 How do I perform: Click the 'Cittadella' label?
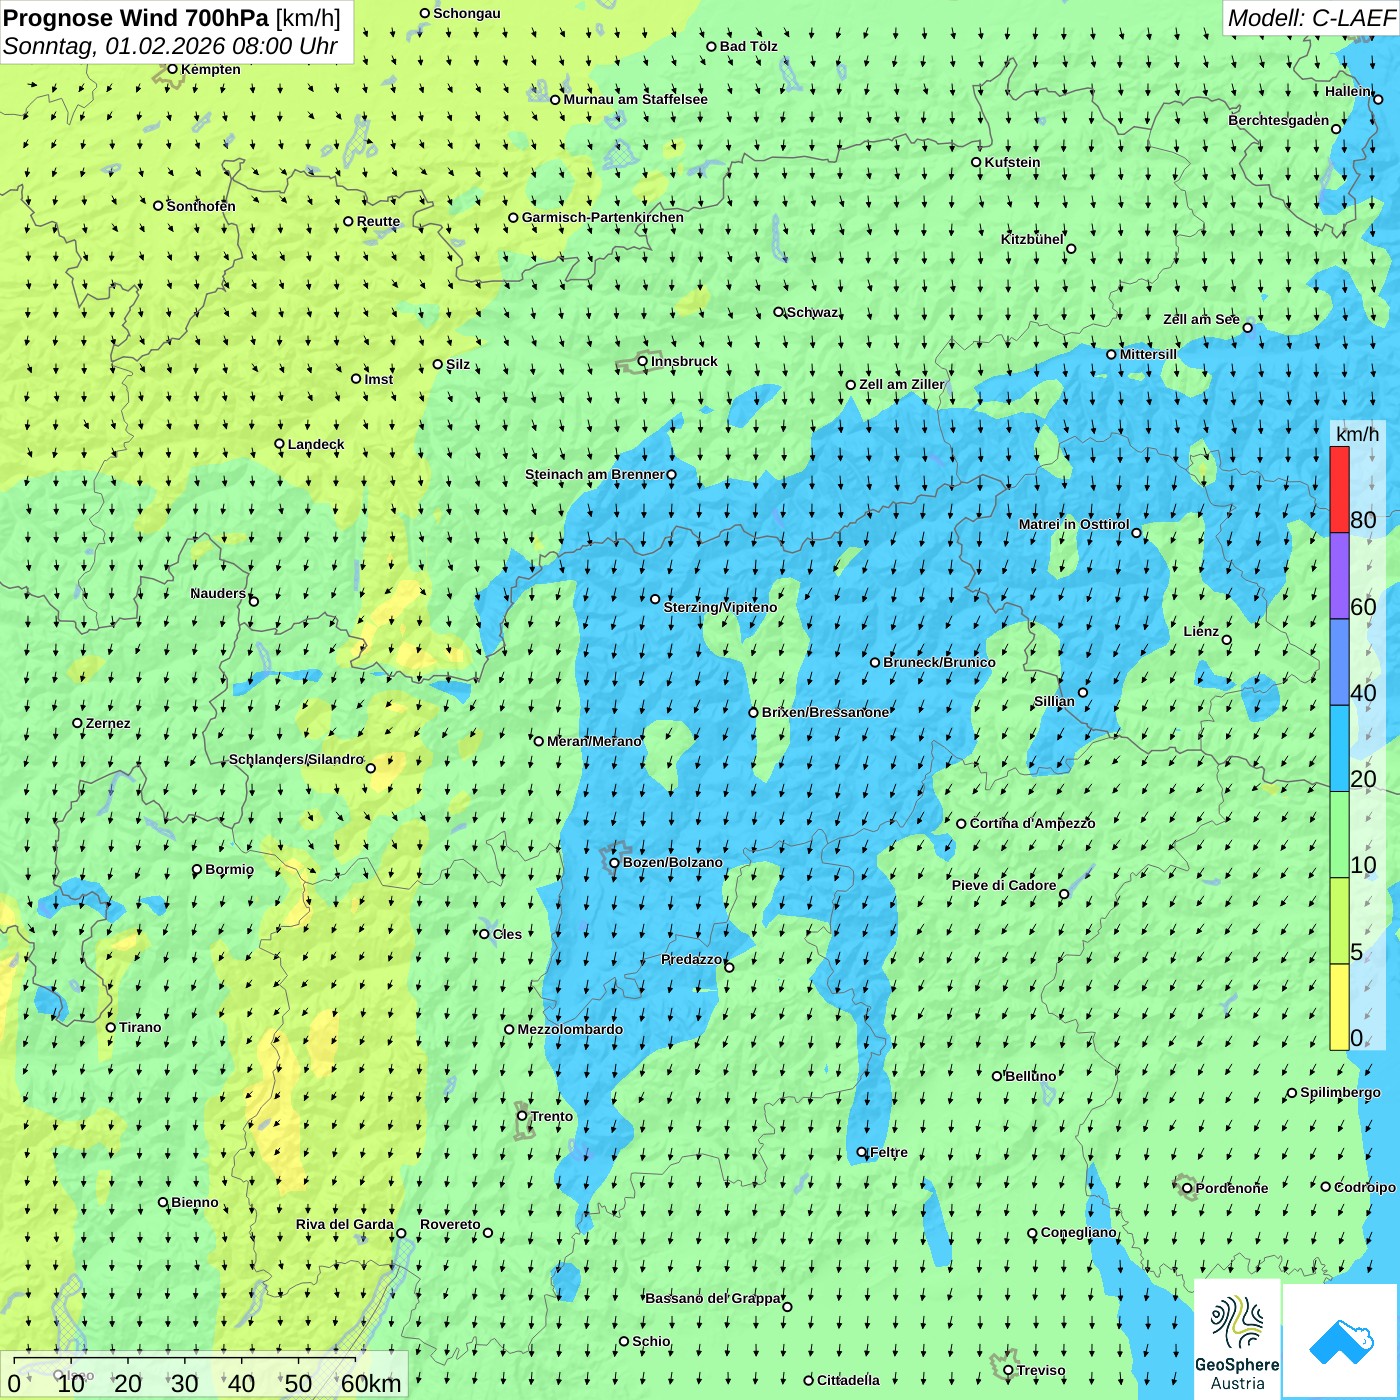(x=848, y=1380)
